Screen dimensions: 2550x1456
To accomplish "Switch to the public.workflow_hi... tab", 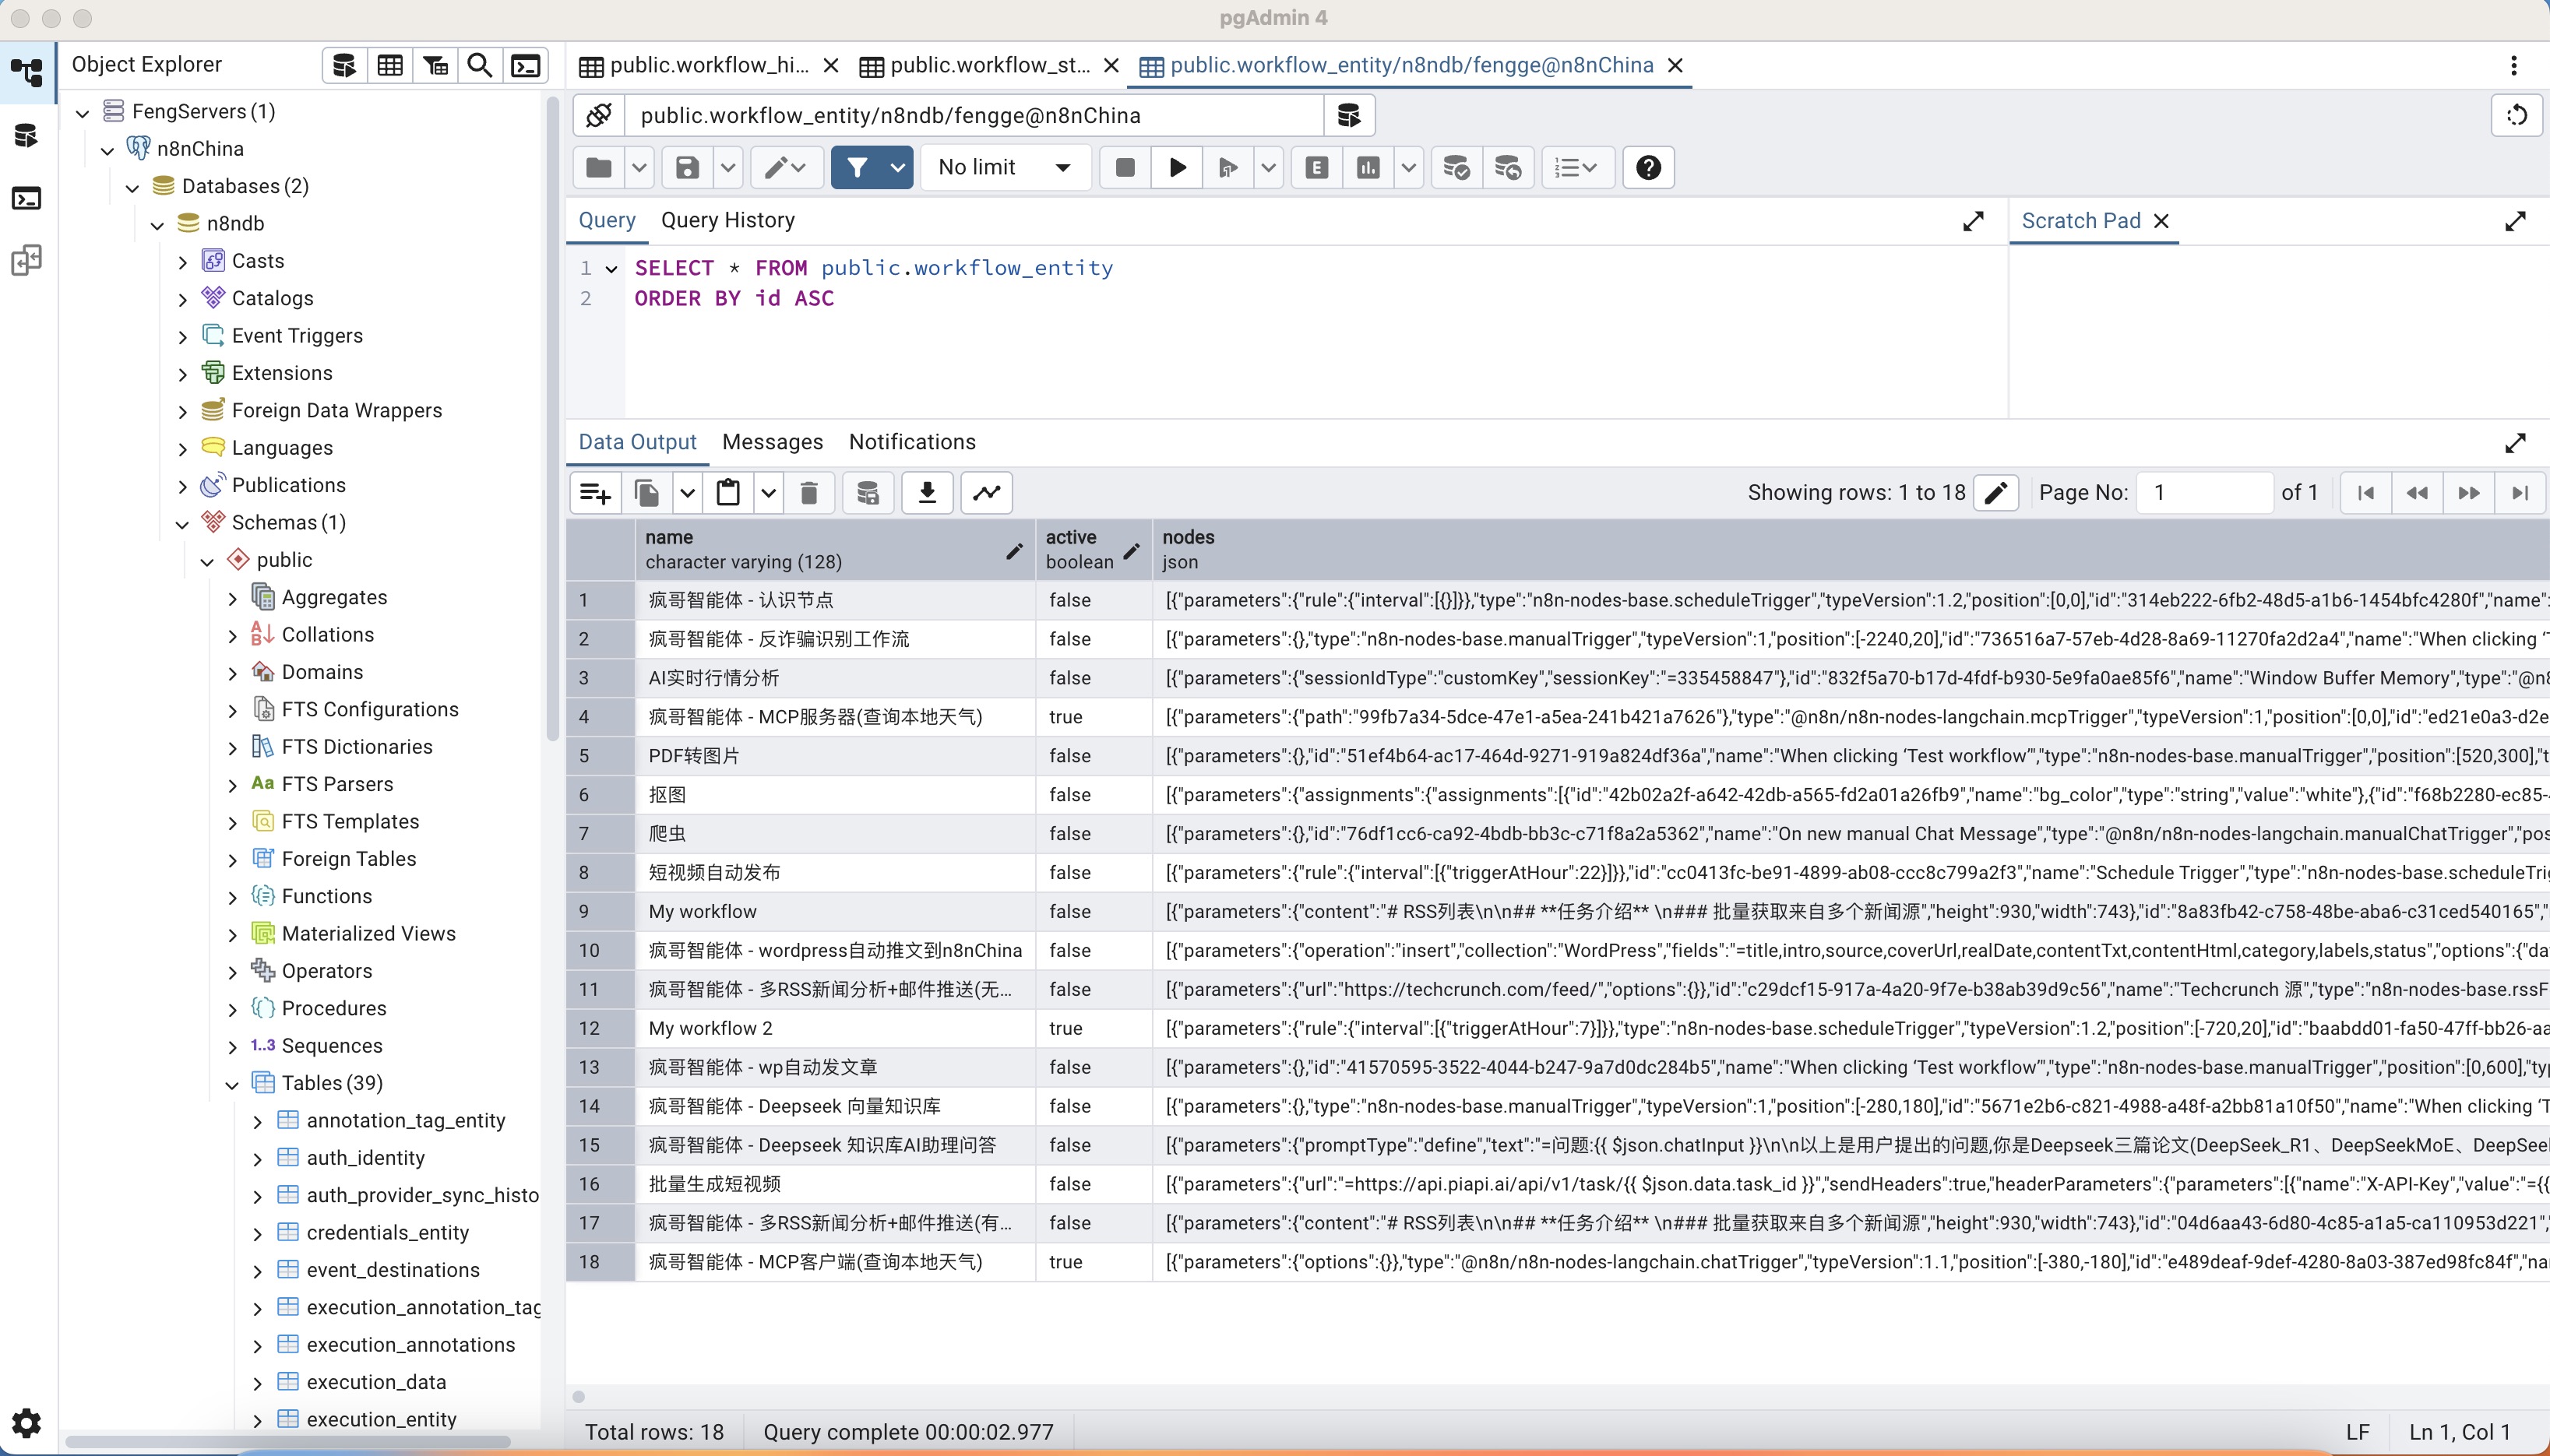I will pyautogui.click(x=695, y=66).
